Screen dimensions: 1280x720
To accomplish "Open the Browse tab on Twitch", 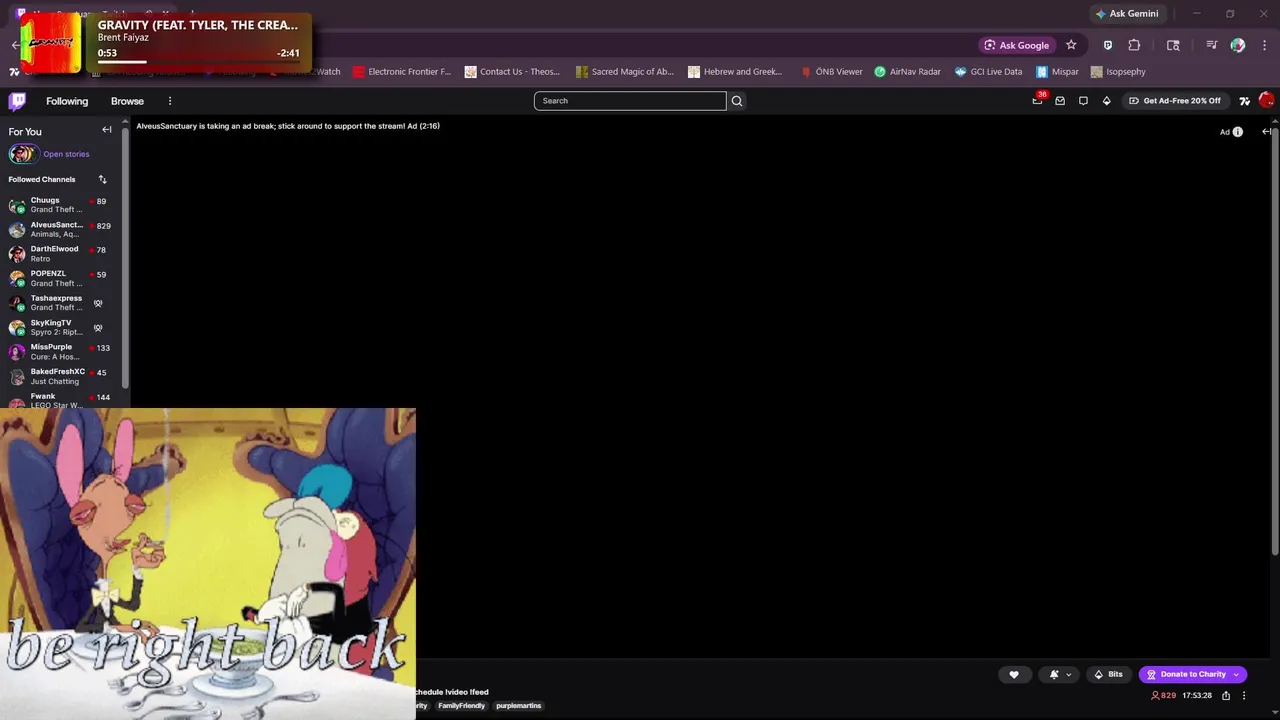I will click(x=127, y=101).
